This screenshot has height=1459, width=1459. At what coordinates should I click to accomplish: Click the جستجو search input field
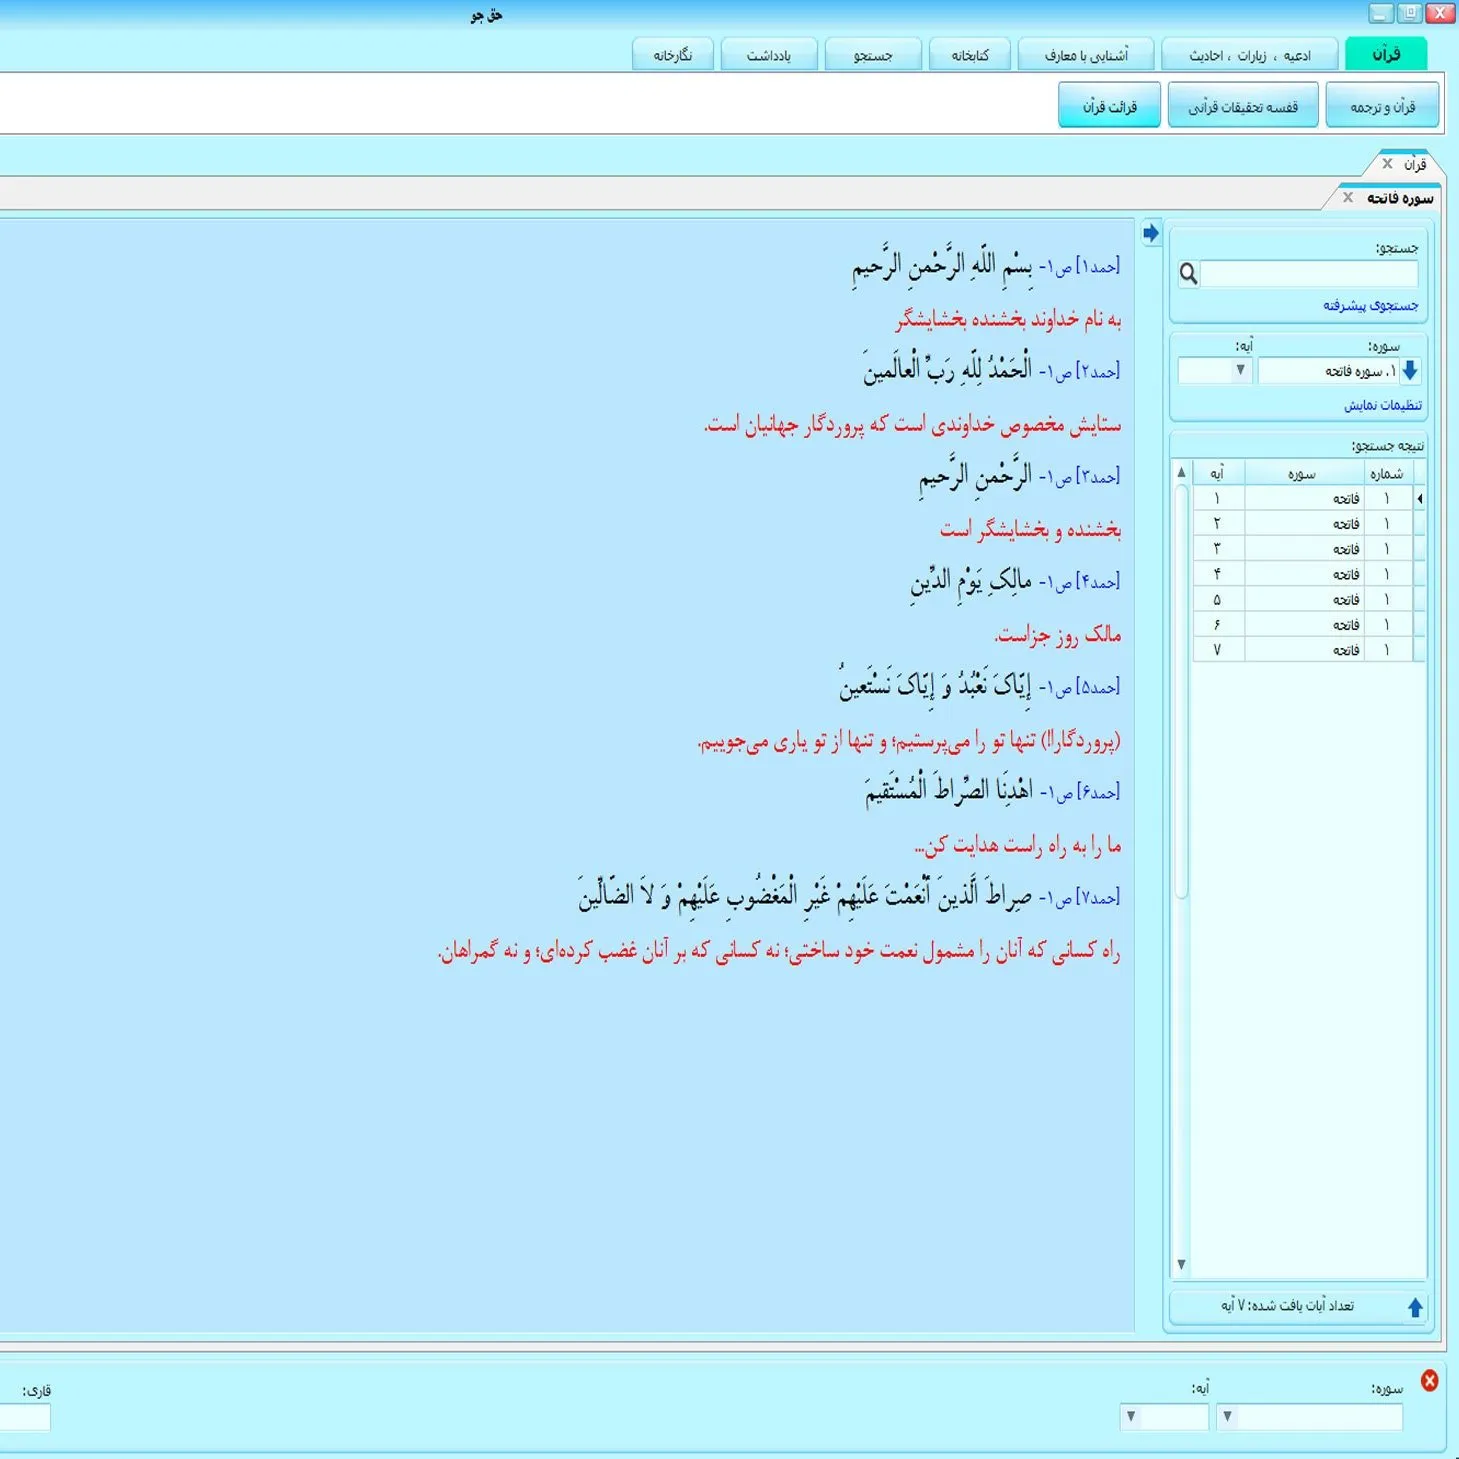pos(1308,274)
